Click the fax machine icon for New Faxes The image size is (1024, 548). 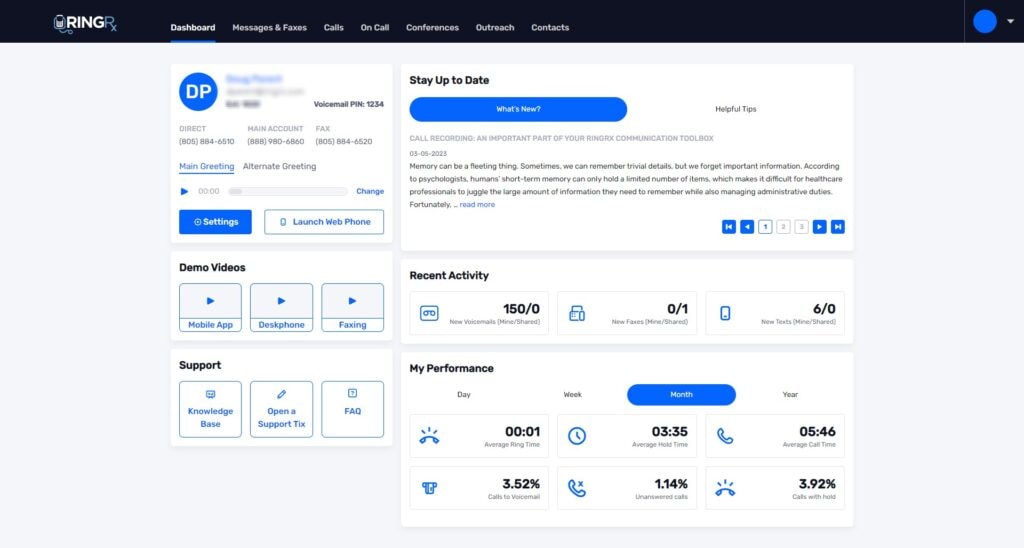click(577, 313)
